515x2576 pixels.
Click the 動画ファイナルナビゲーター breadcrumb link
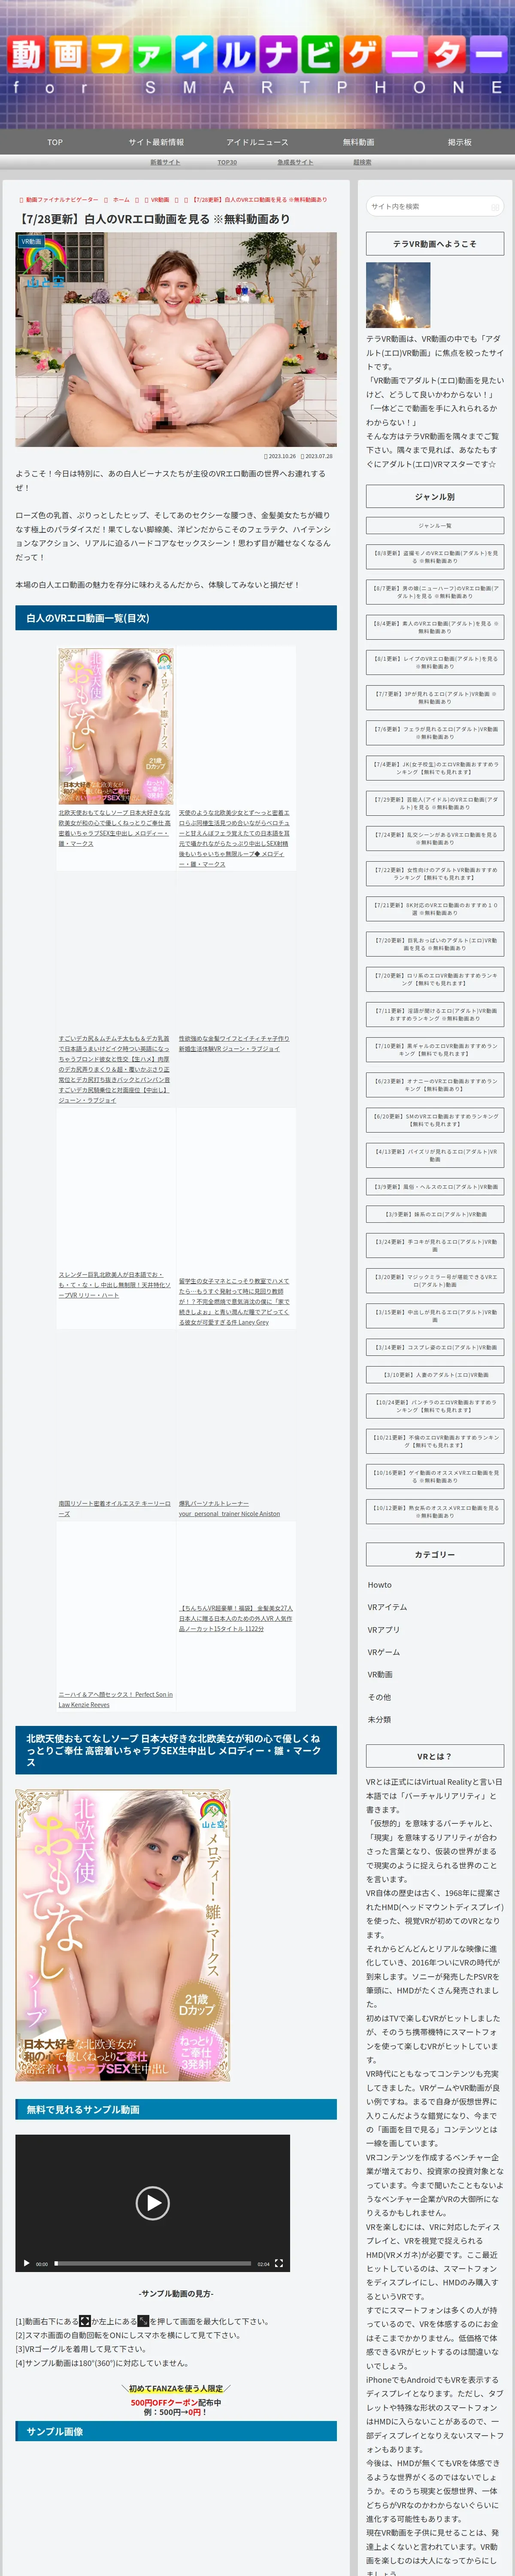click(x=62, y=199)
